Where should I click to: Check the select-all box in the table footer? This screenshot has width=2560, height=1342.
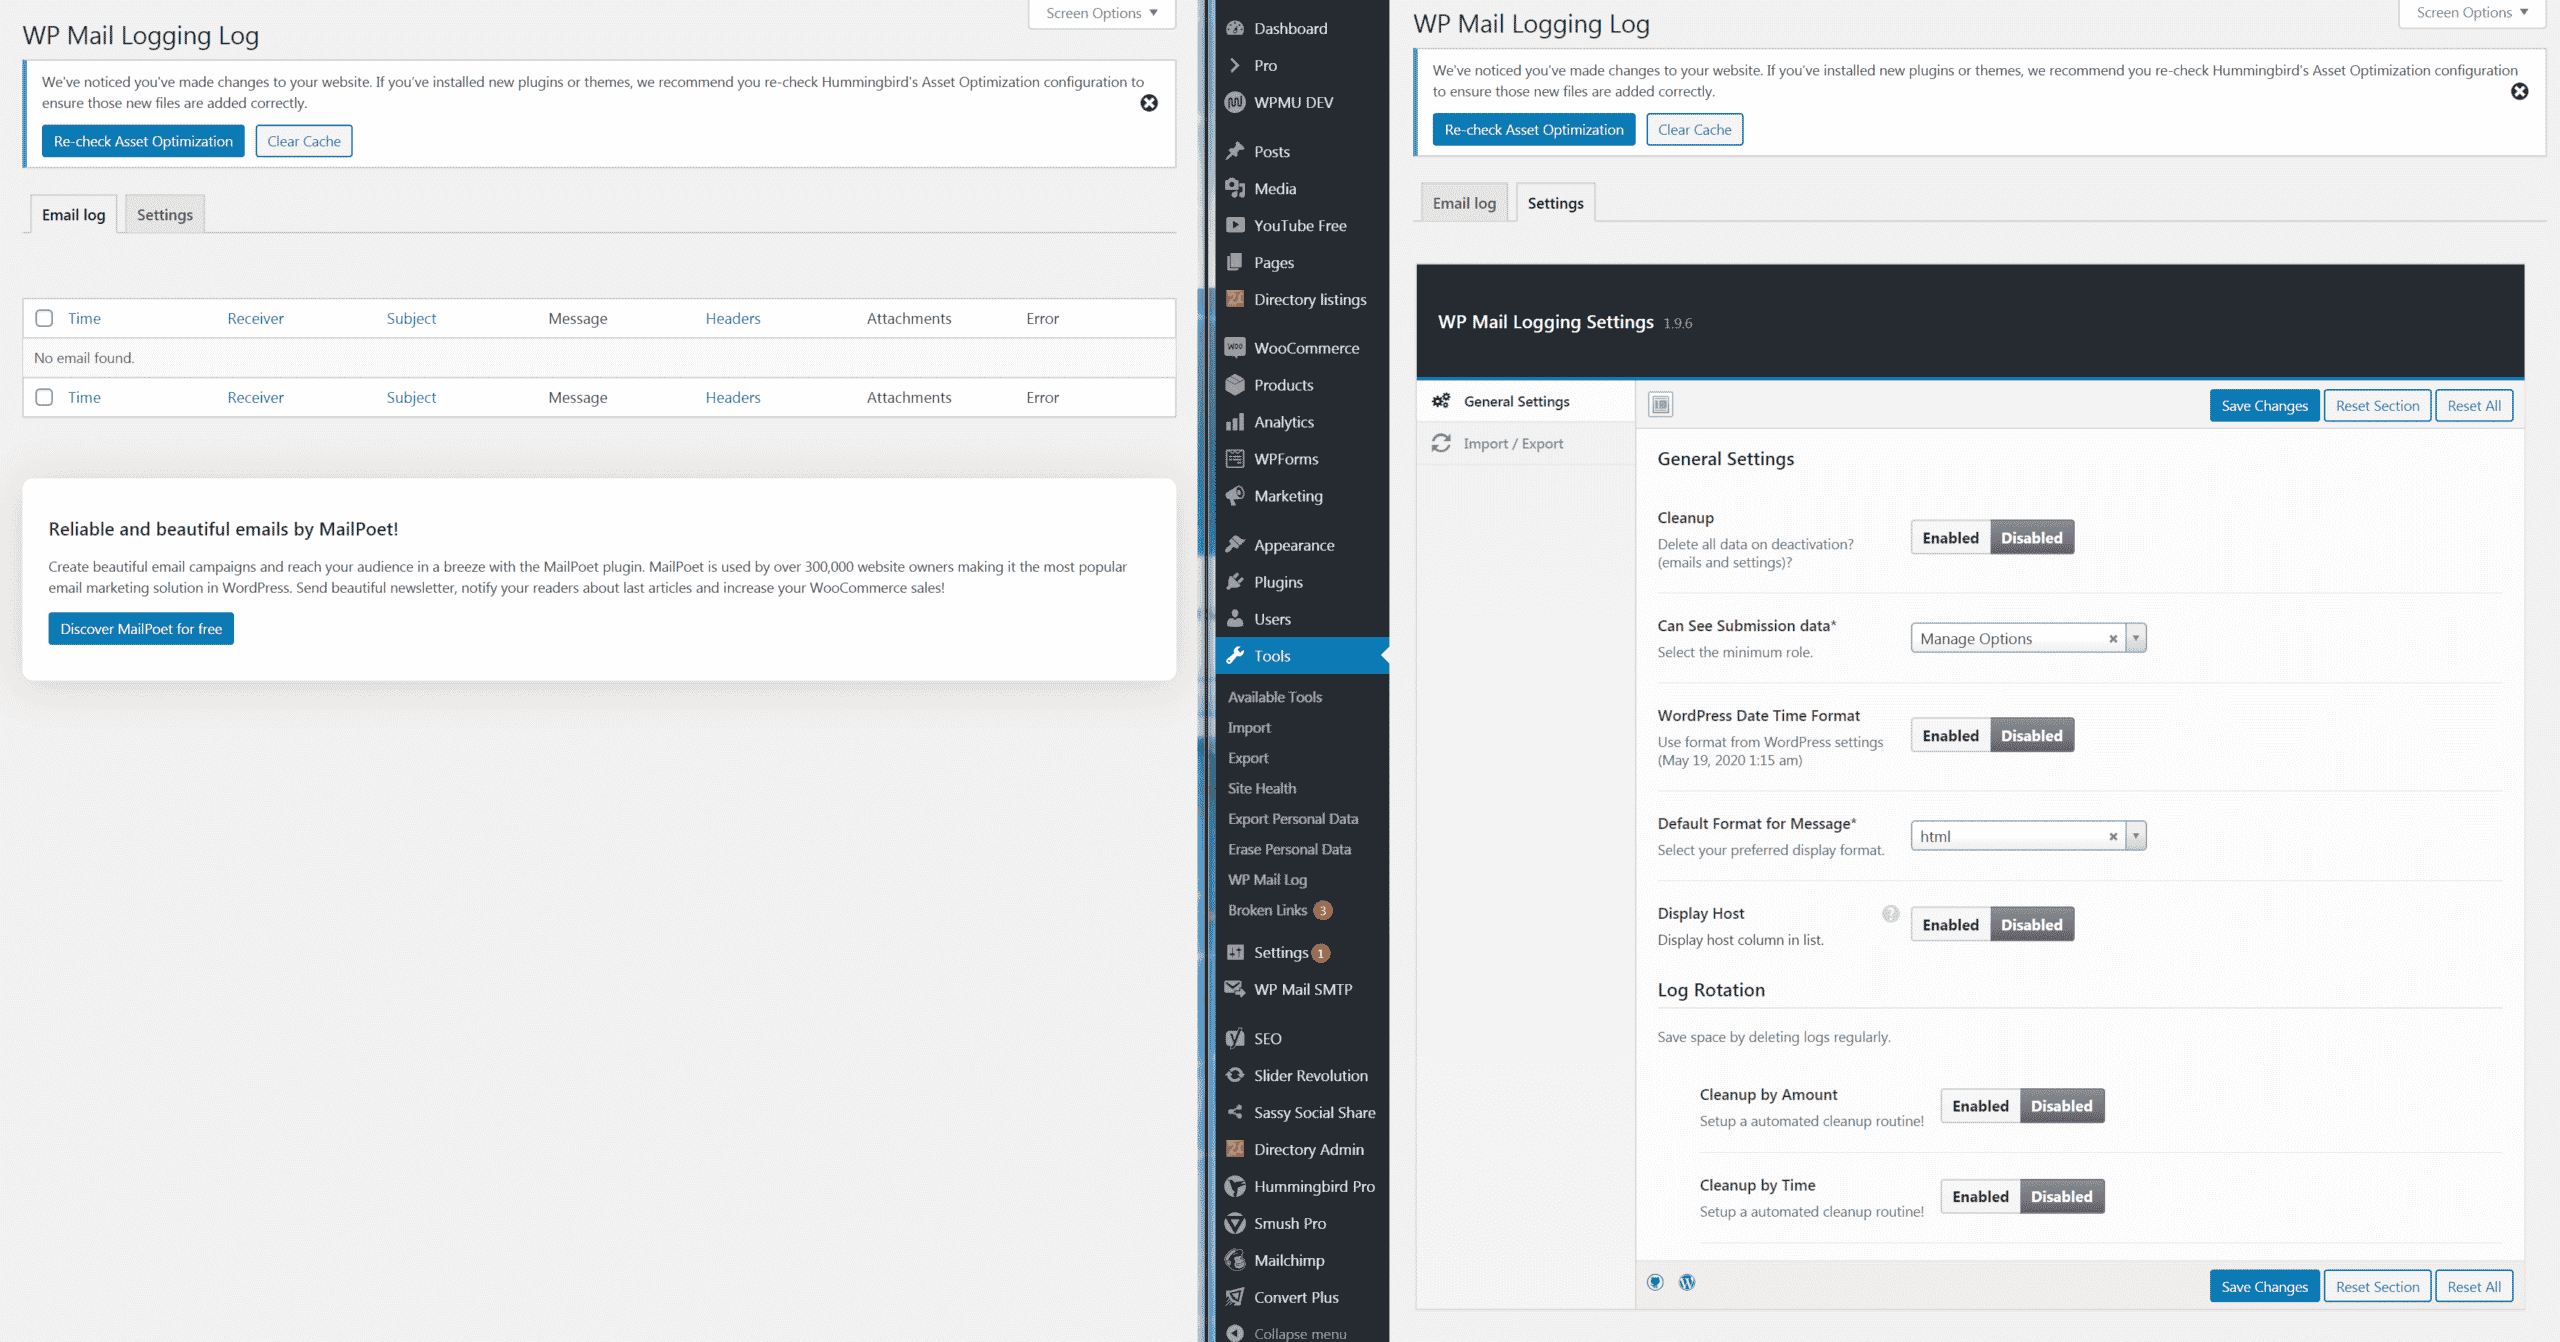pos(44,397)
